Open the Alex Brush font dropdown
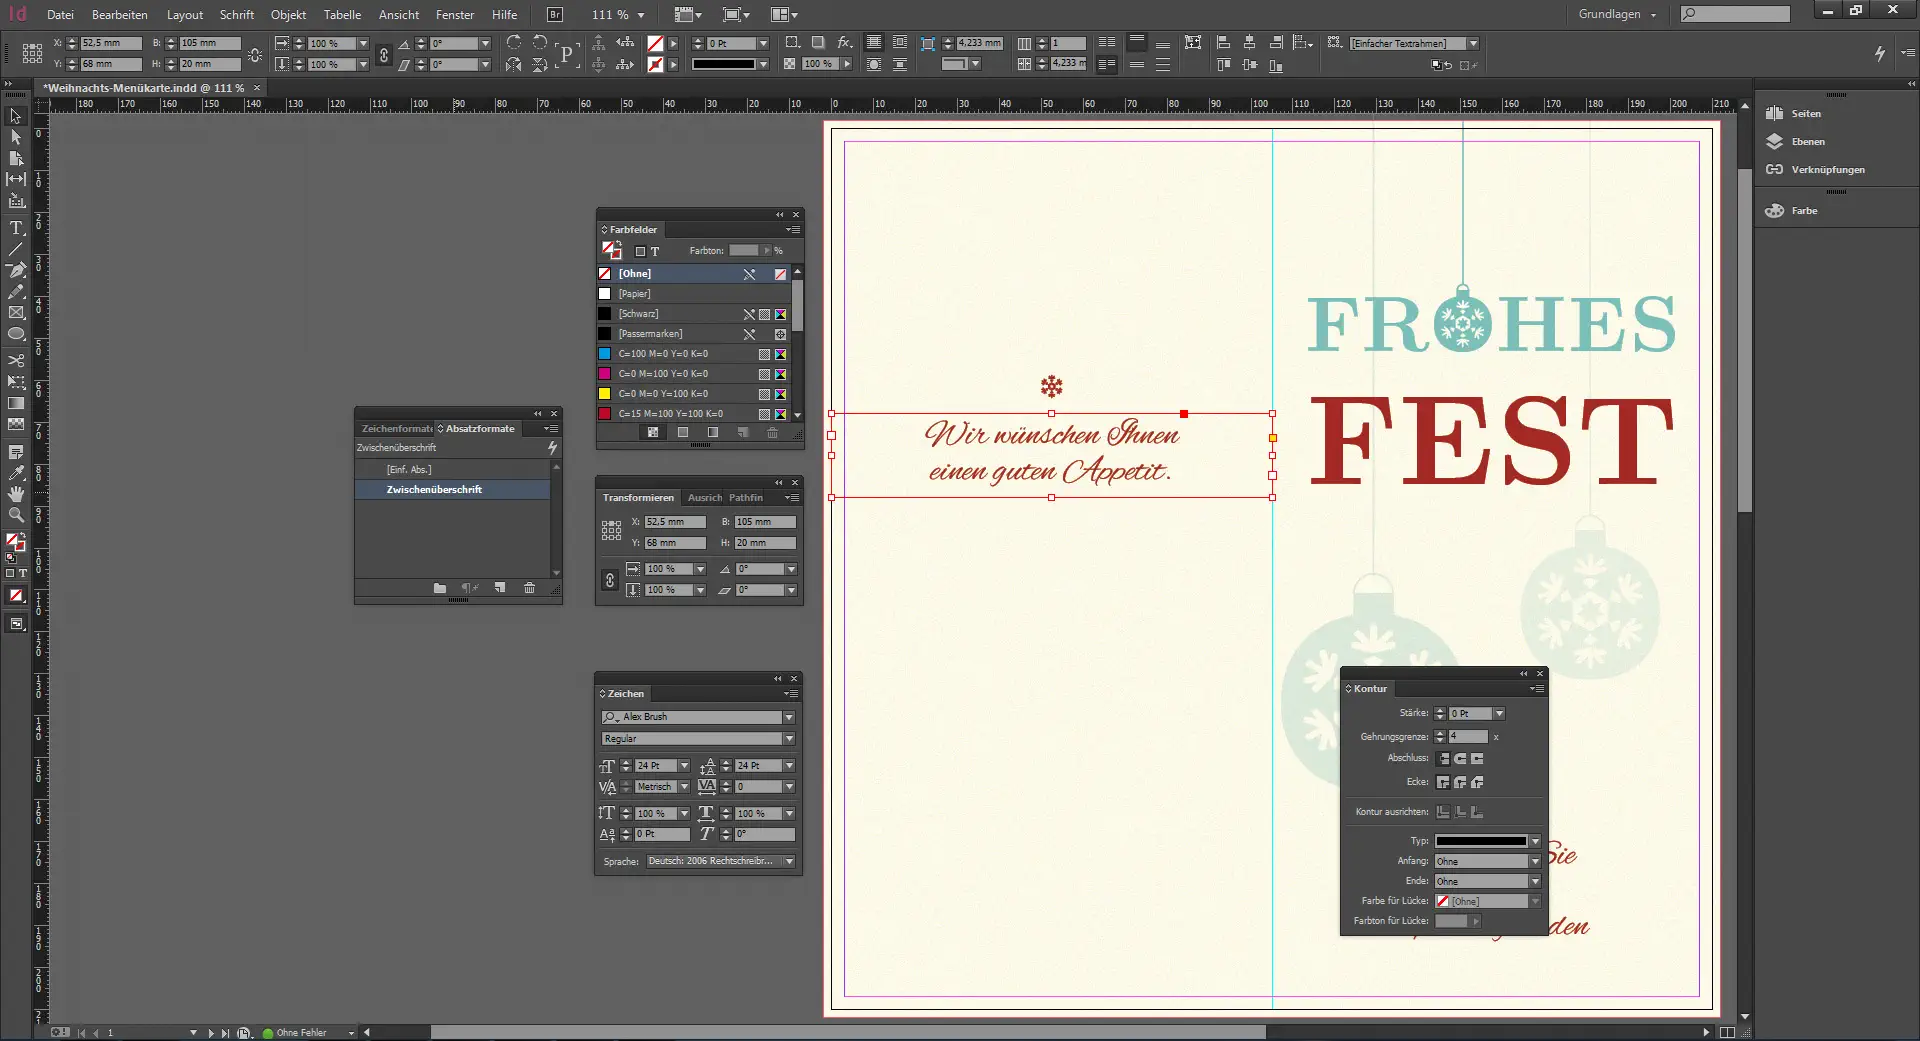This screenshot has height=1041, width=1920. [789, 717]
